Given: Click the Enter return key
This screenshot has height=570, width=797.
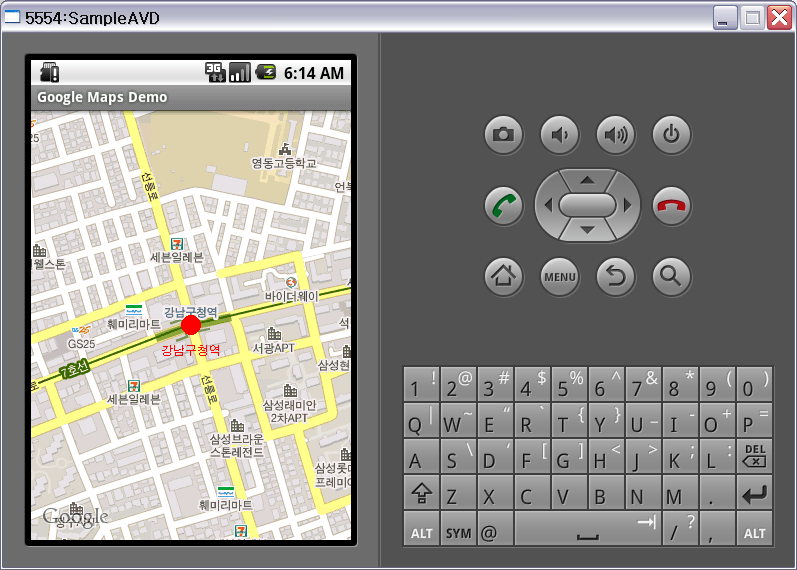Looking at the screenshot, I should click(x=754, y=492).
